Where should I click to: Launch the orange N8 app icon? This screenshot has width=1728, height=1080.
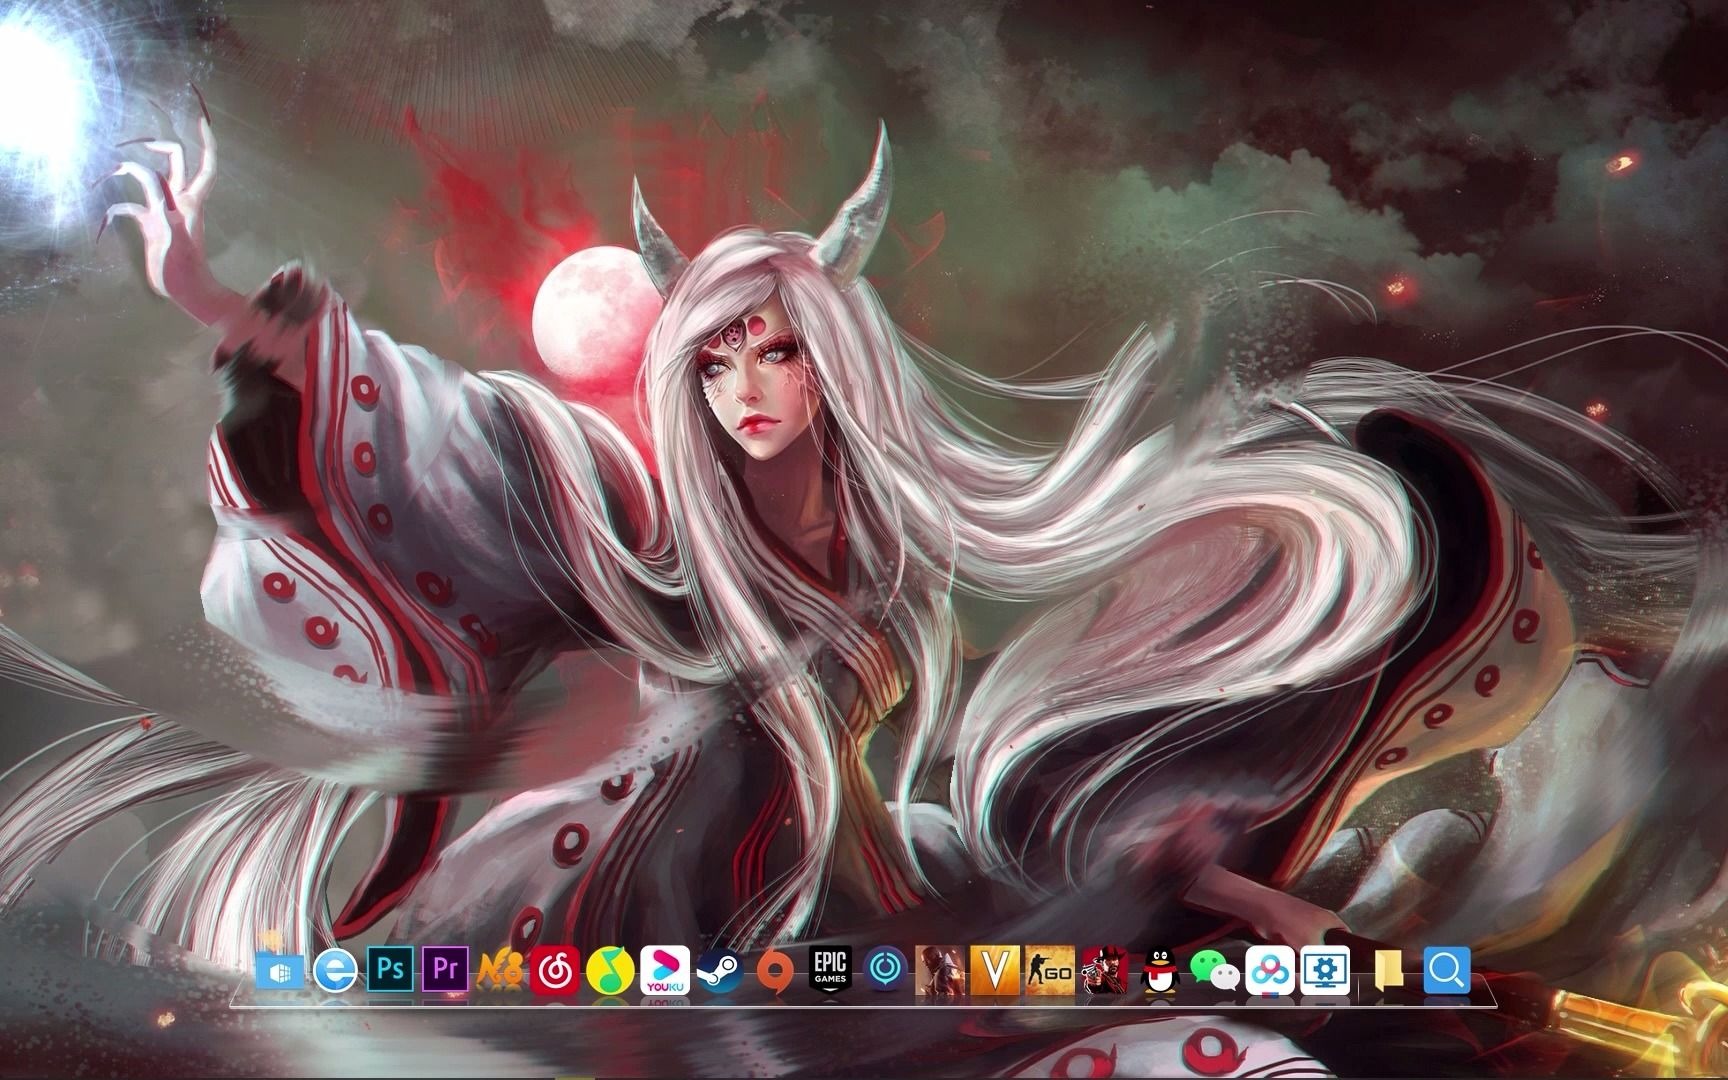pos(501,971)
